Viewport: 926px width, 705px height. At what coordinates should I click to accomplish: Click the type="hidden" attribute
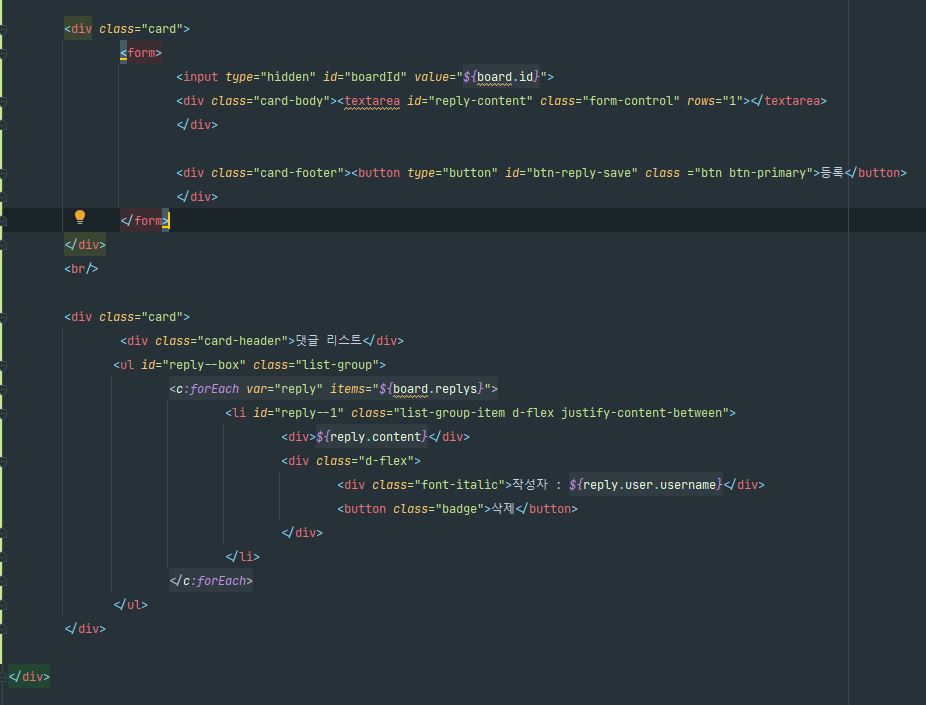click(x=270, y=77)
